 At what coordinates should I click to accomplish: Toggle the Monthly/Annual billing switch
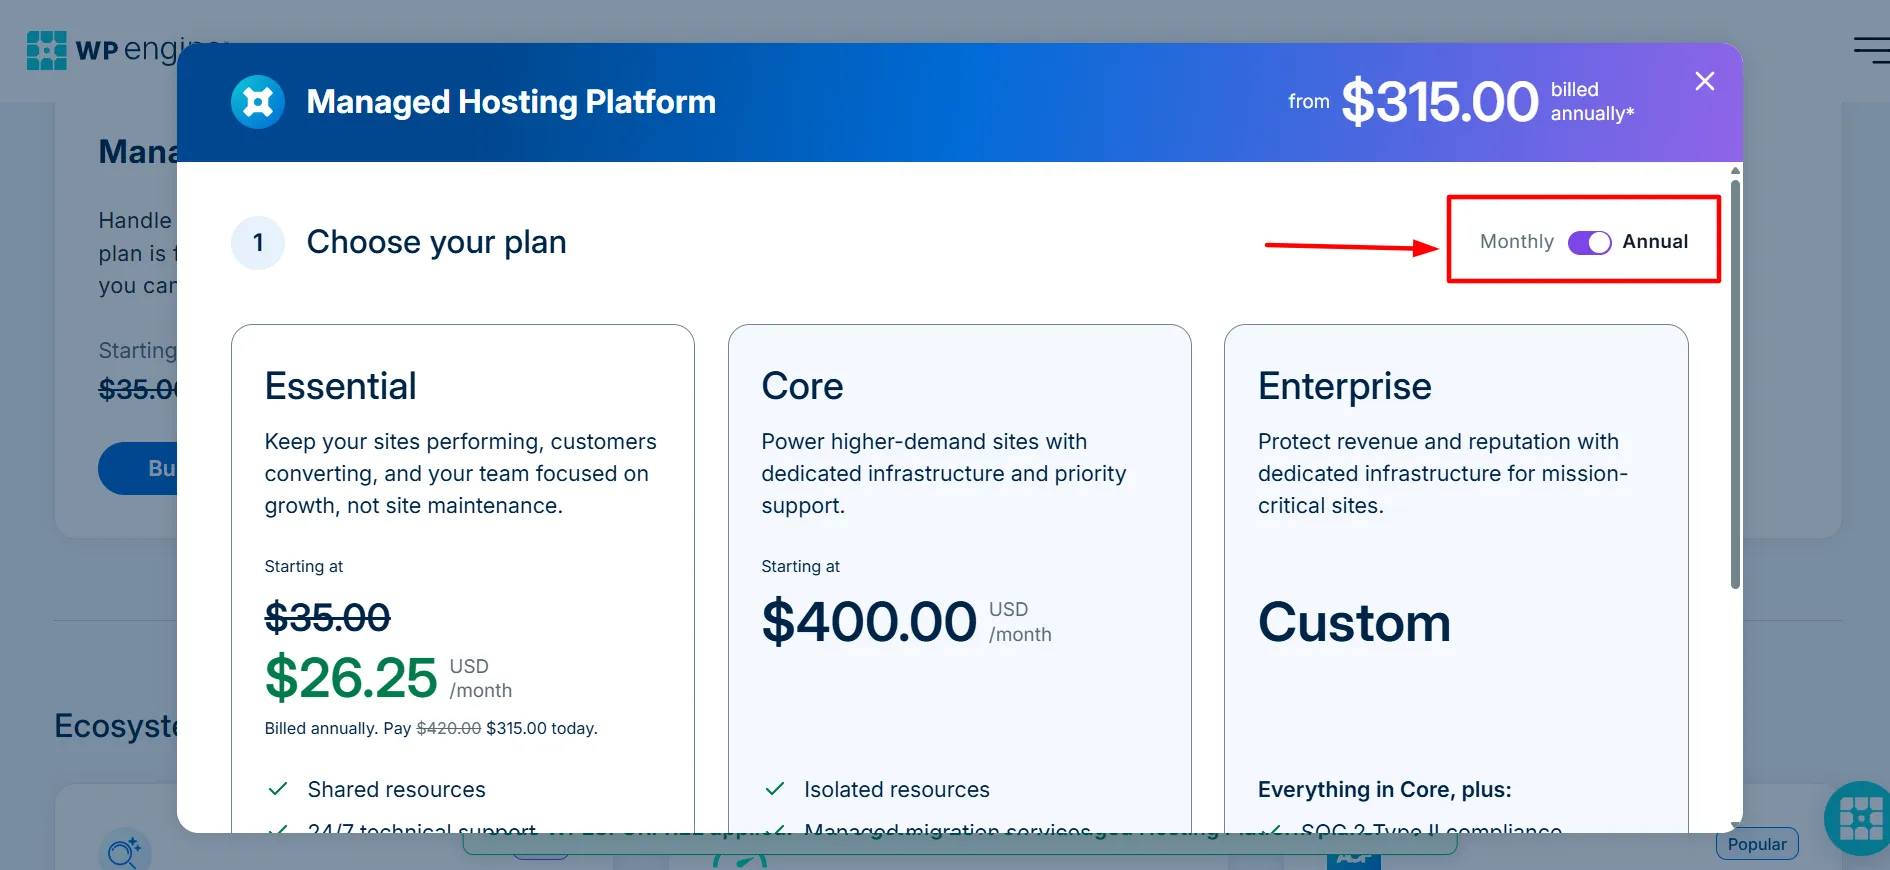click(1589, 242)
